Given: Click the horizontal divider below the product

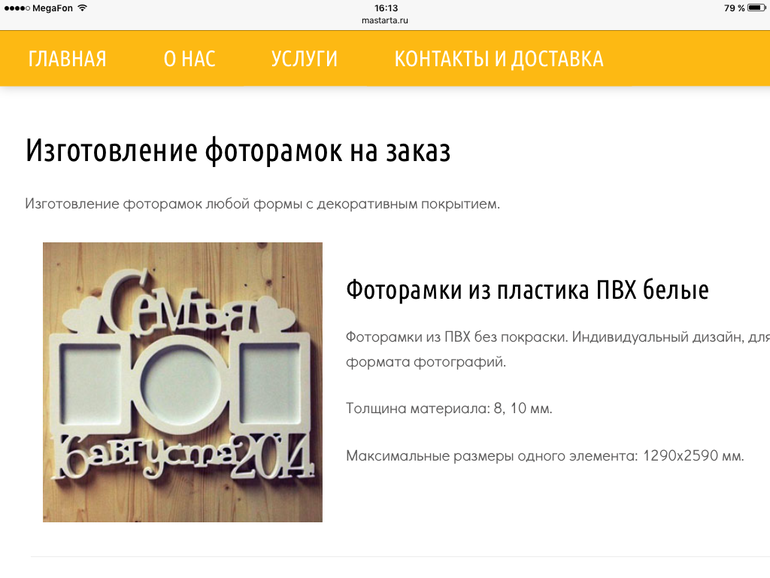Looking at the screenshot, I should (x=400, y=556).
